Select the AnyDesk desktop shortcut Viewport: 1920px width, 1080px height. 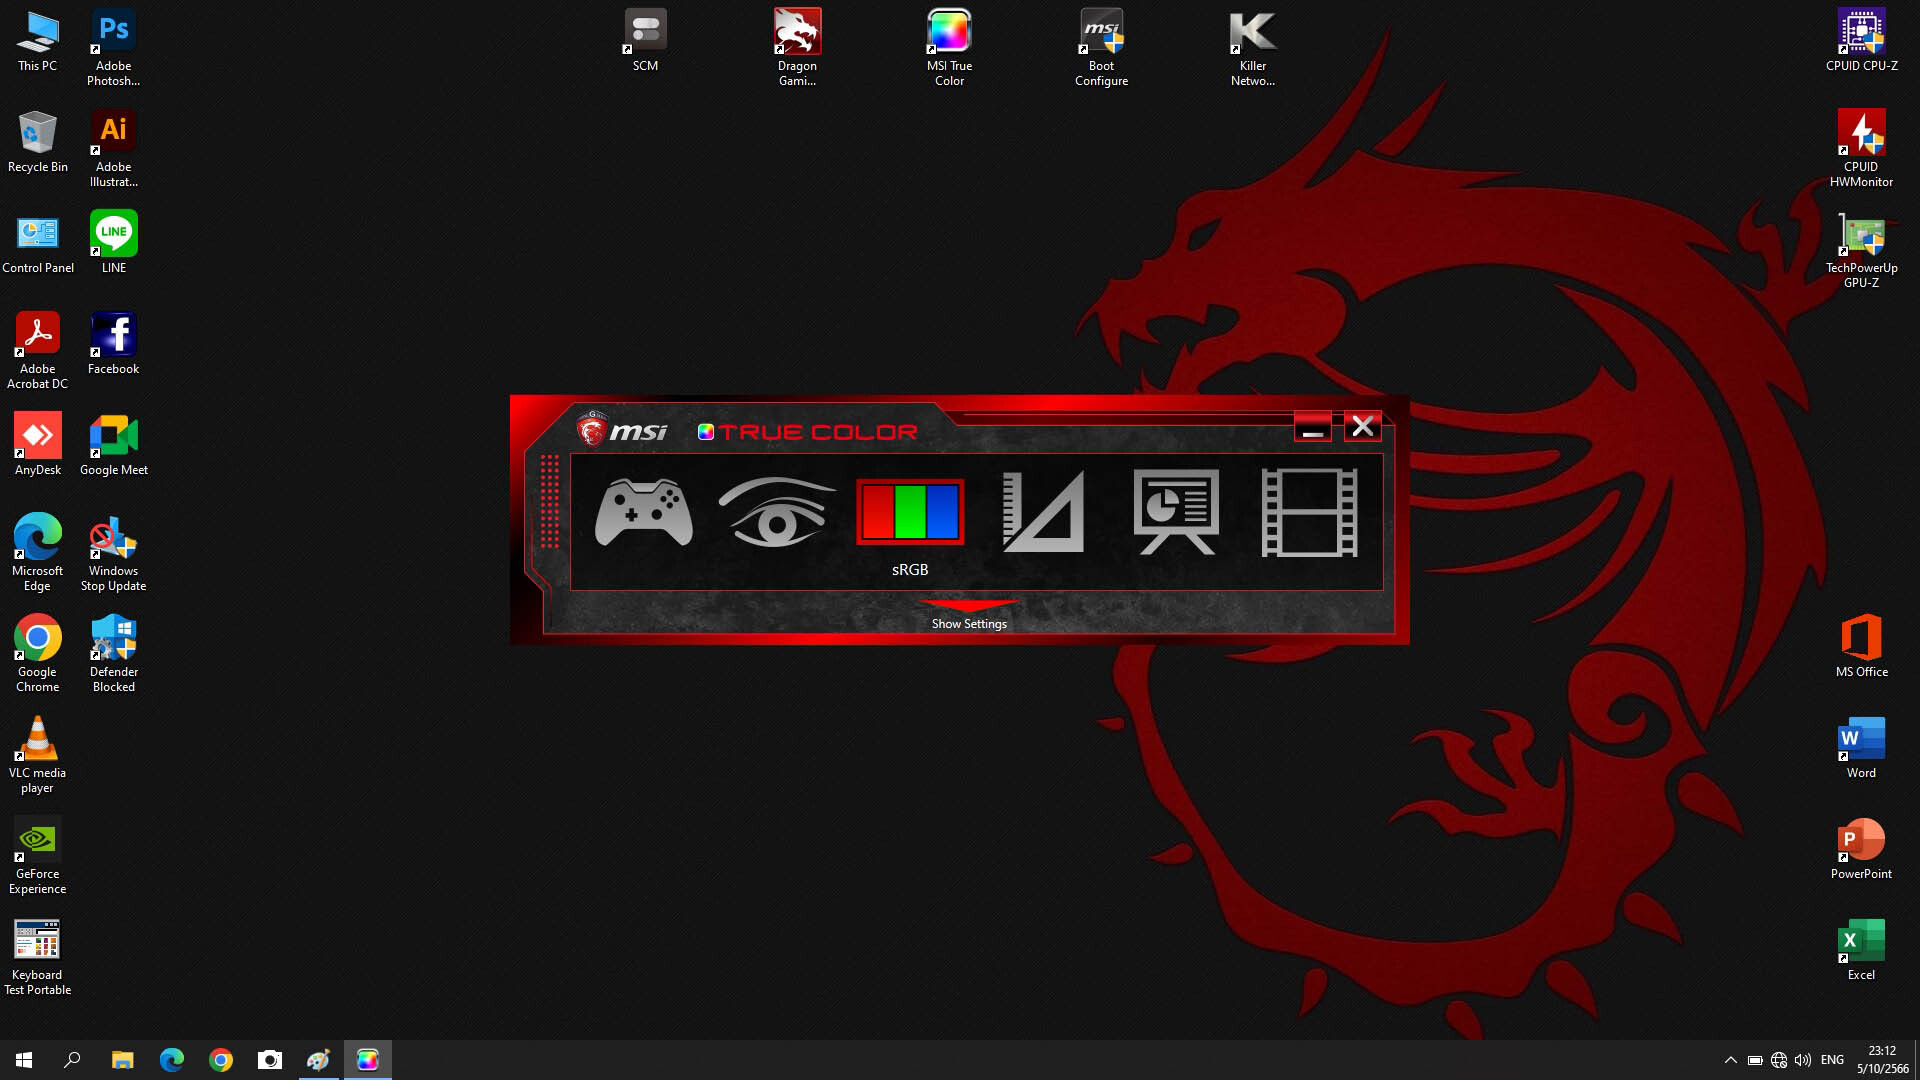pos(37,445)
